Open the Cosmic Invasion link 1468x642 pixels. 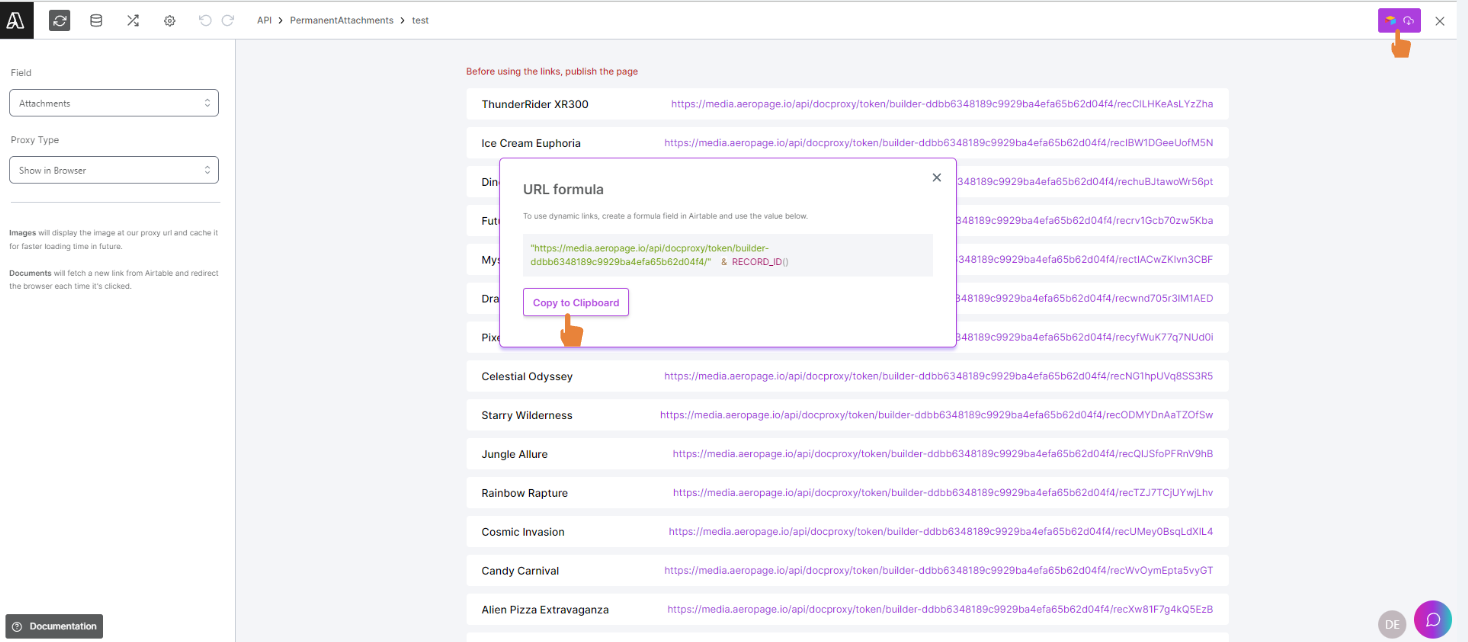pyautogui.click(x=941, y=532)
